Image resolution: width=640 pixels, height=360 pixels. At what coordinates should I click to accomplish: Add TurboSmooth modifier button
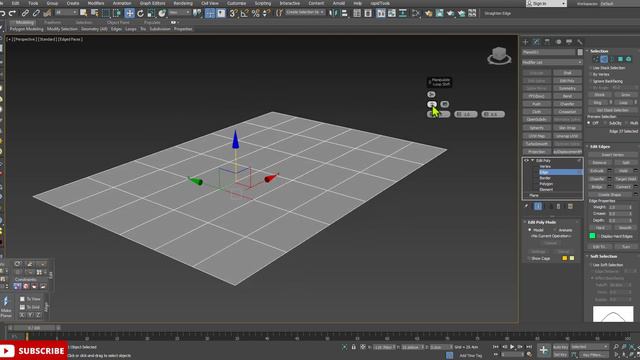click(x=537, y=144)
